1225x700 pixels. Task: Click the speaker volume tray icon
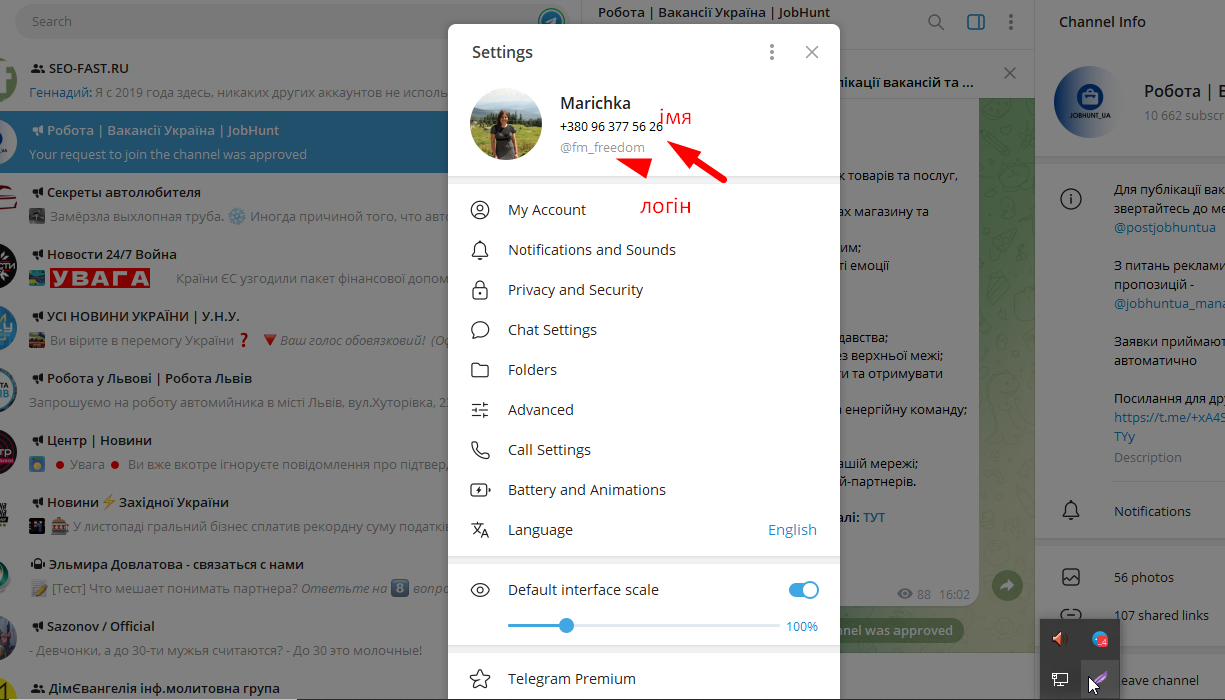1060,639
